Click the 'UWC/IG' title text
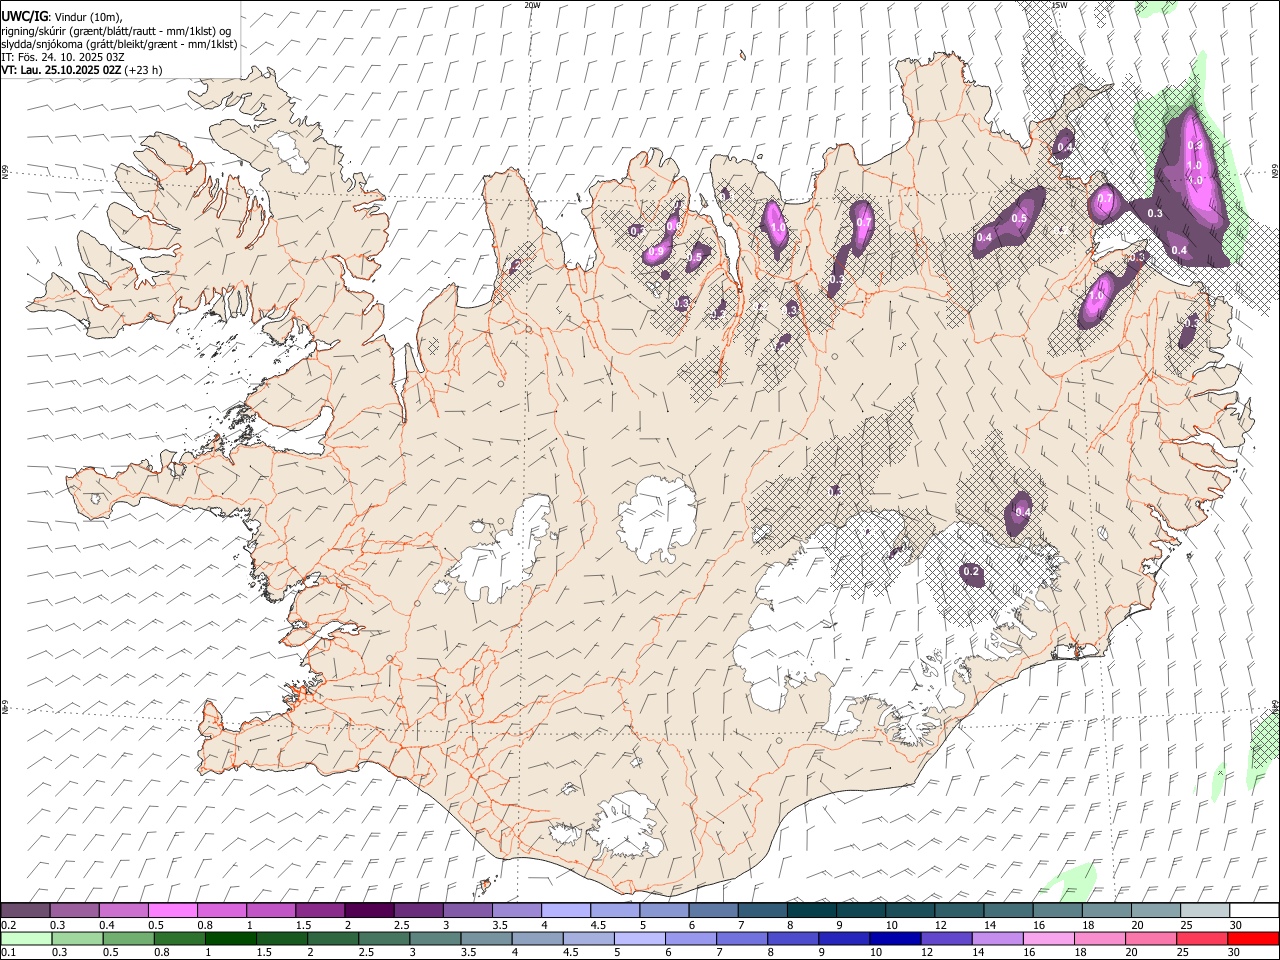Image resolution: width=1280 pixels, height=960 pixels. [x=24, y=15]
